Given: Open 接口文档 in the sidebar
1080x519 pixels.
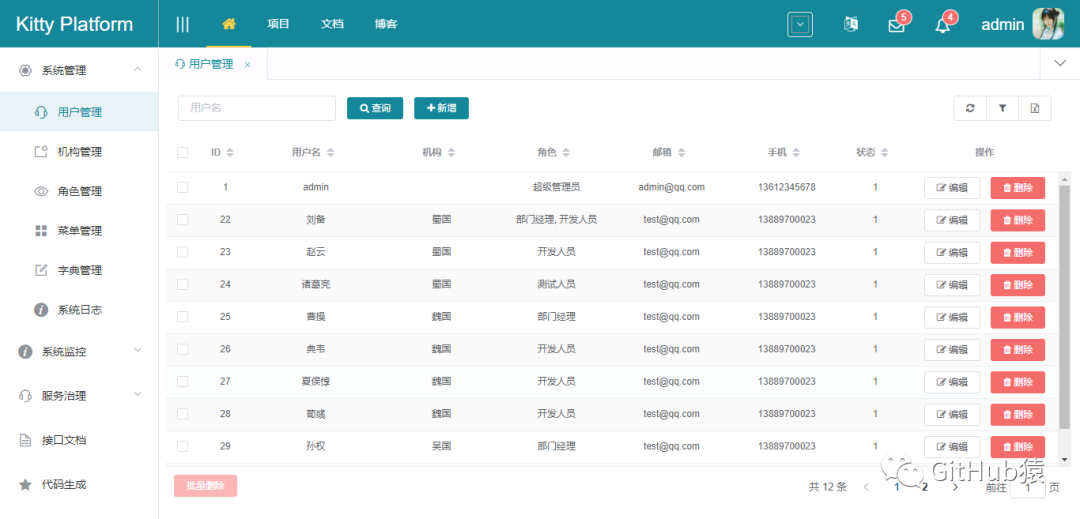Looking at the screenshot, I should pos(79,440).
